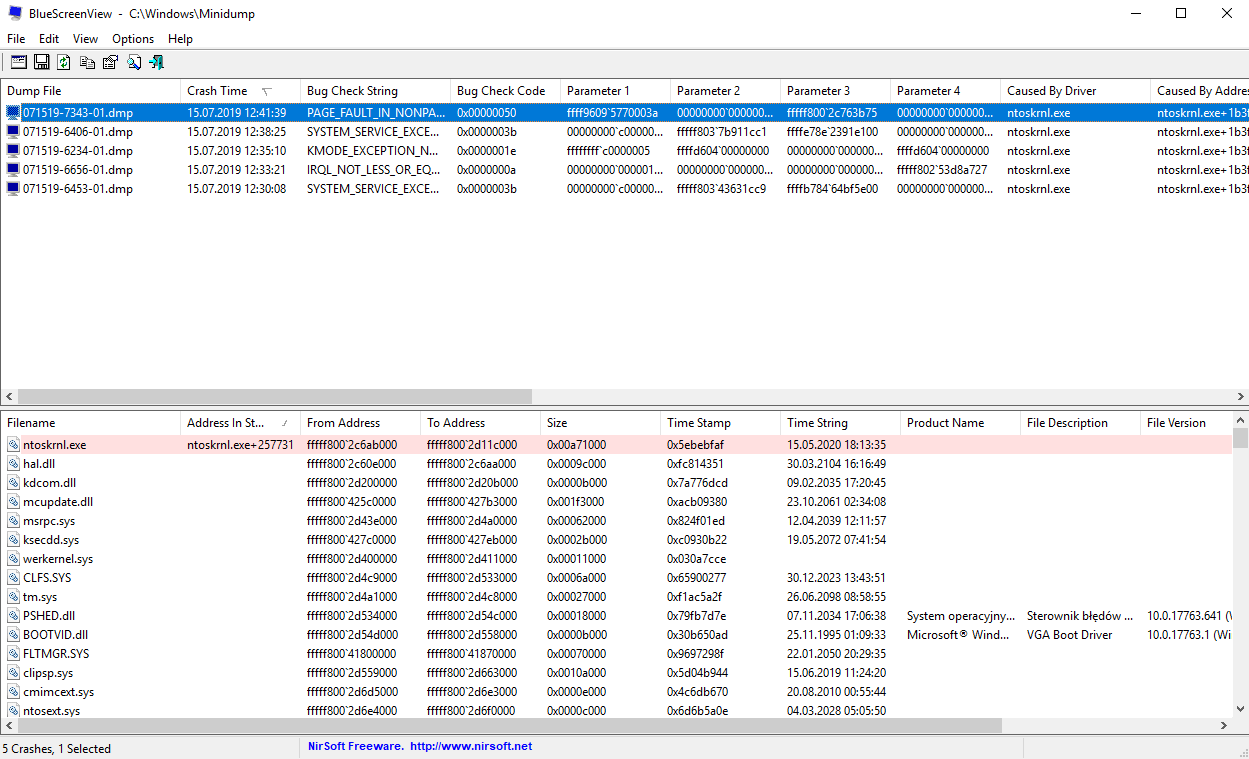Viewport: 1249px width, 759px height.
Task: Click the driver icon beside BOOTVID.dll
Action: coord(13,635)
